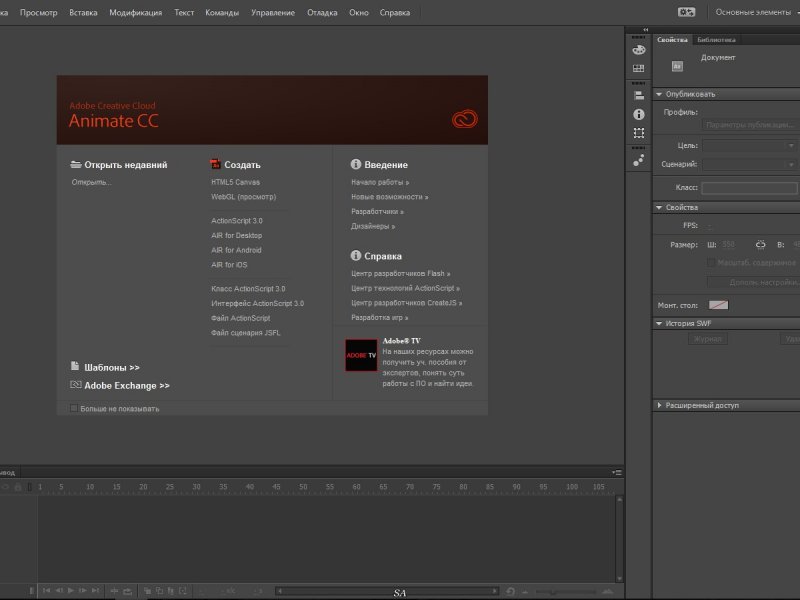Click the 'Параметры публикации...' button
800x600 pixels.
pos(750,125)
